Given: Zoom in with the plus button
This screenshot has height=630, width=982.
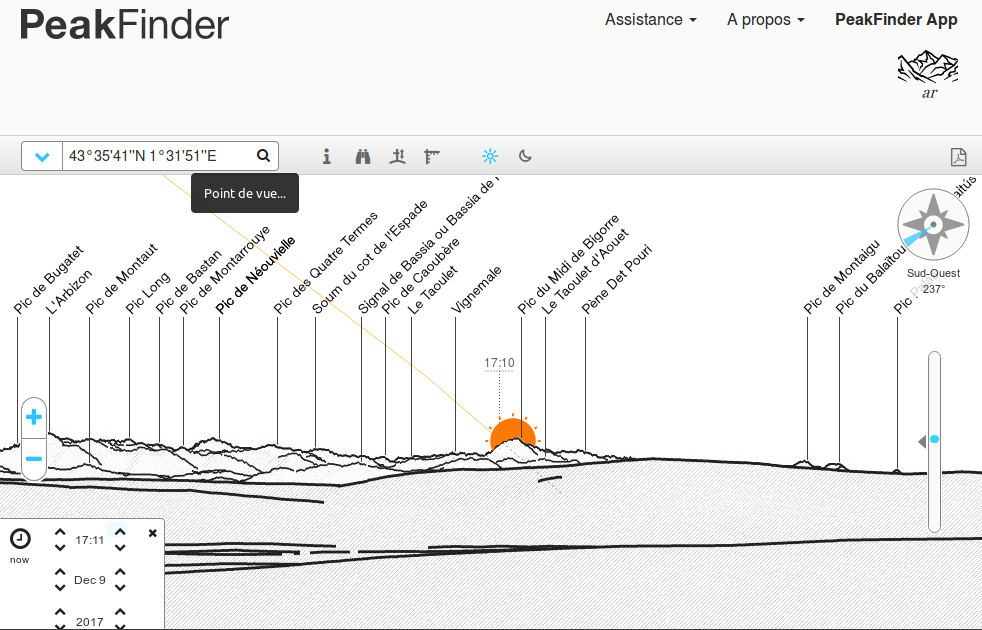Looking at the screenshot, I should pos(33,417).
